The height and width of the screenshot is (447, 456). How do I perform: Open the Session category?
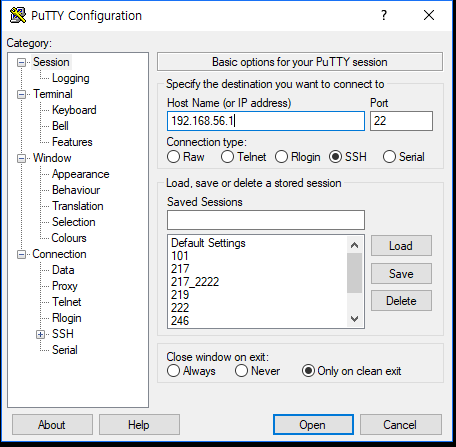[x=51, y=62]
